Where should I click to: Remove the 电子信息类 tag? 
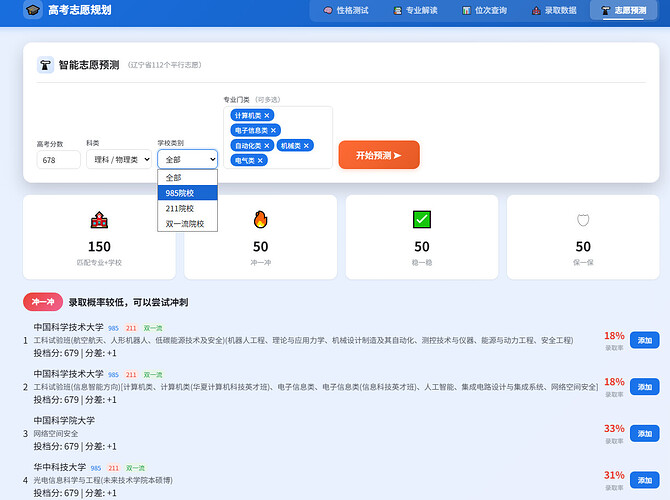click(x=274, y=131)
